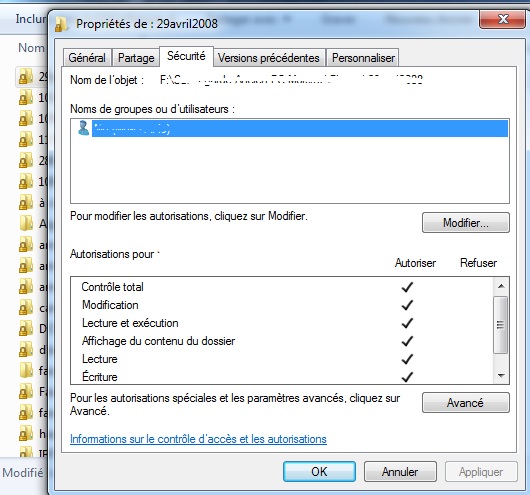This screenshot has width=530, height=495.
Task: Select the folder icon beside 'A' in Explorer
Action: coord(26,223)
